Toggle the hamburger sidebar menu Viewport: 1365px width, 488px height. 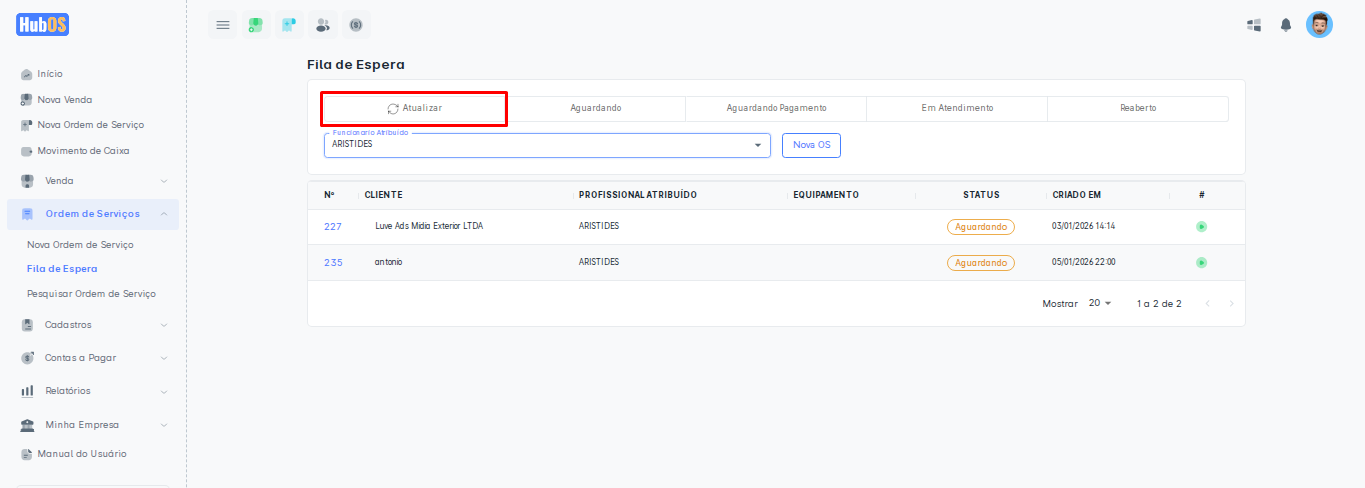[222, 25]
